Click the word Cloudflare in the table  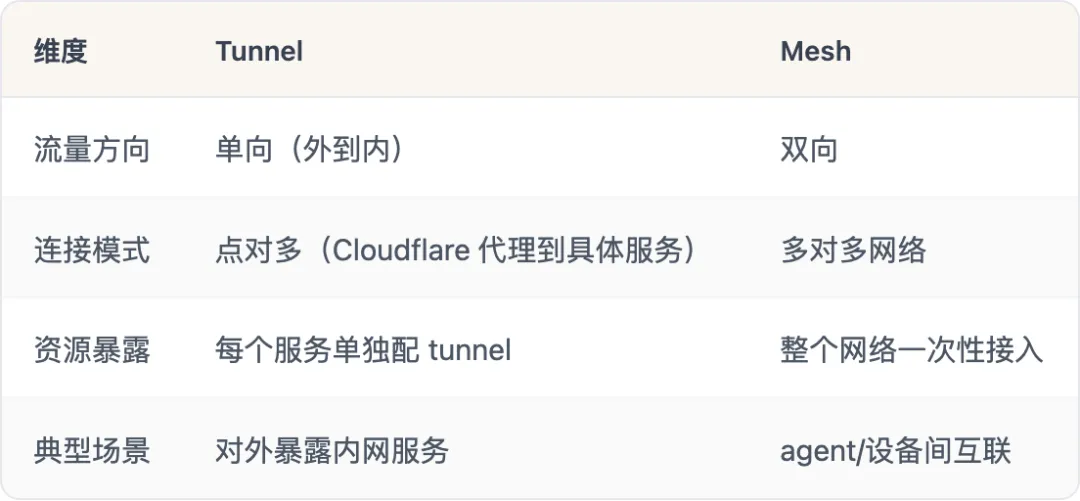point(401,250)
